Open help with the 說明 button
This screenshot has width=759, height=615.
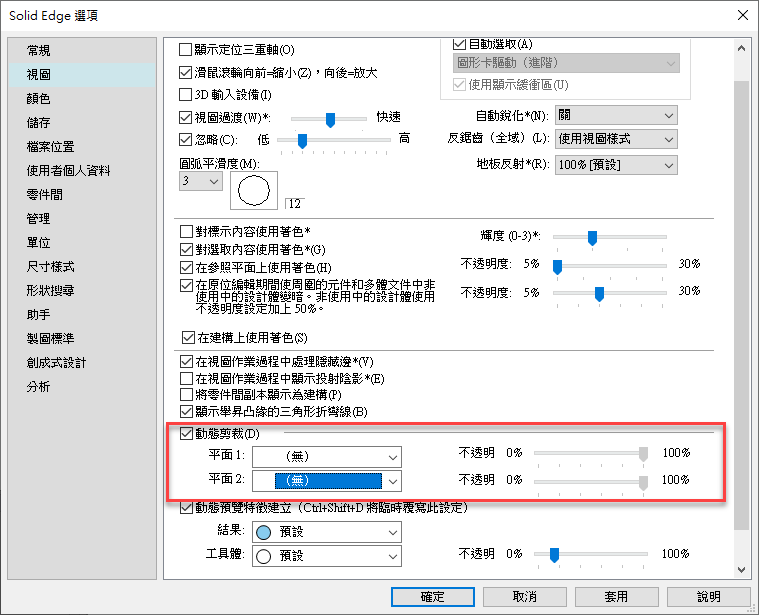[709, 597]
